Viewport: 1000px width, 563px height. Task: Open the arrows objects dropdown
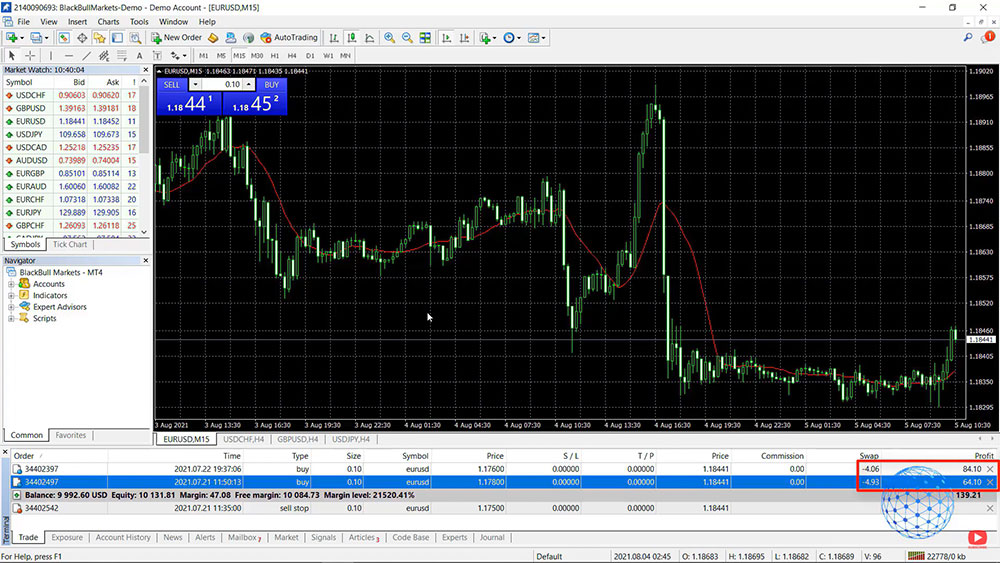(178, 55)
